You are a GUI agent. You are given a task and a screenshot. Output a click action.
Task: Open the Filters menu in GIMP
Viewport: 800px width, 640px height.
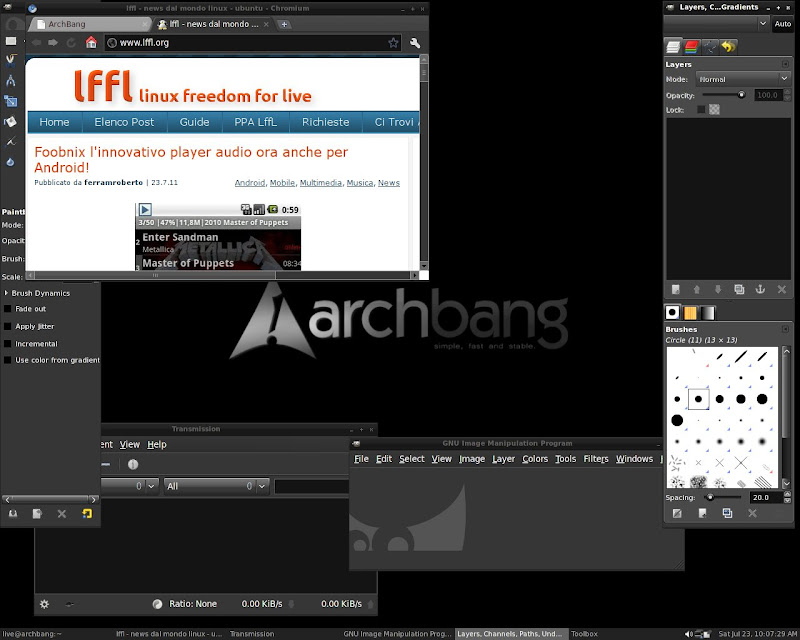[596, 459]
